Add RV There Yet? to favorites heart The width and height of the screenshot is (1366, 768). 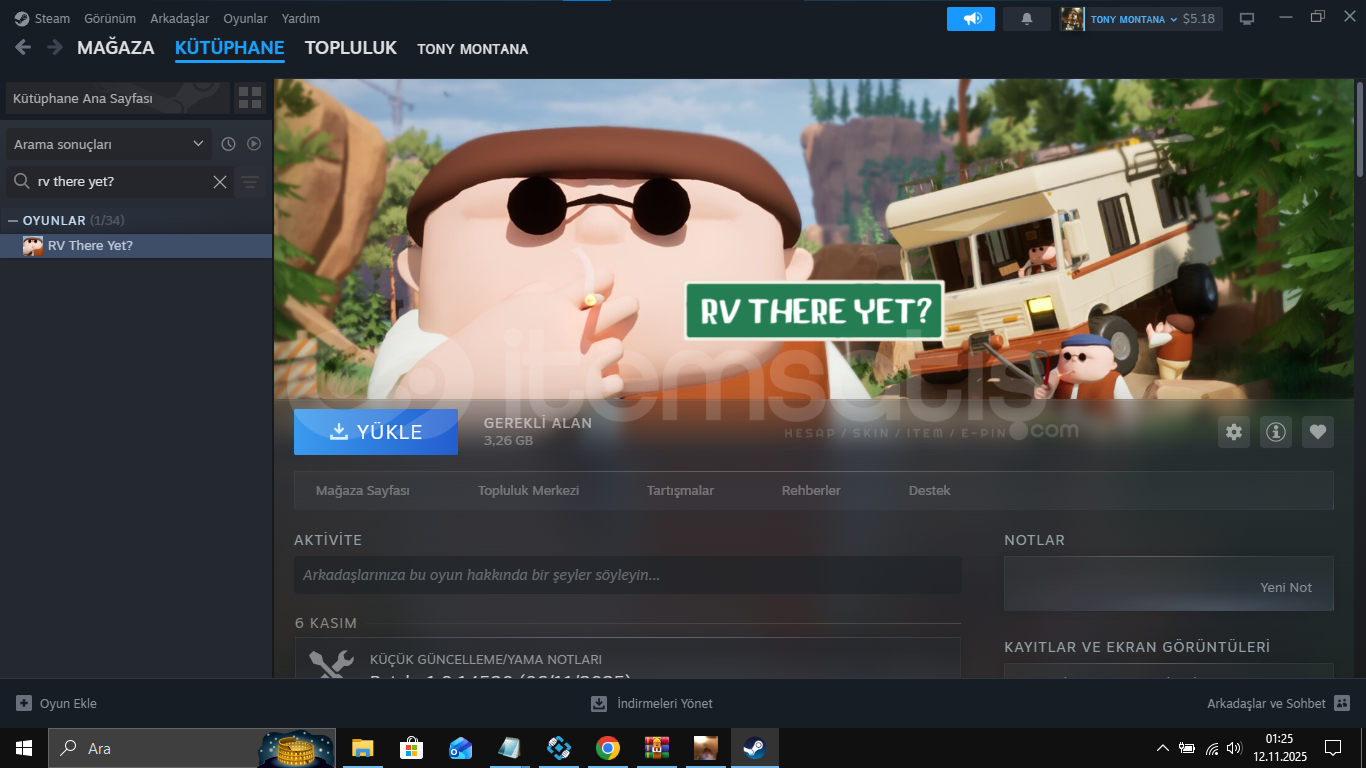1318,432
